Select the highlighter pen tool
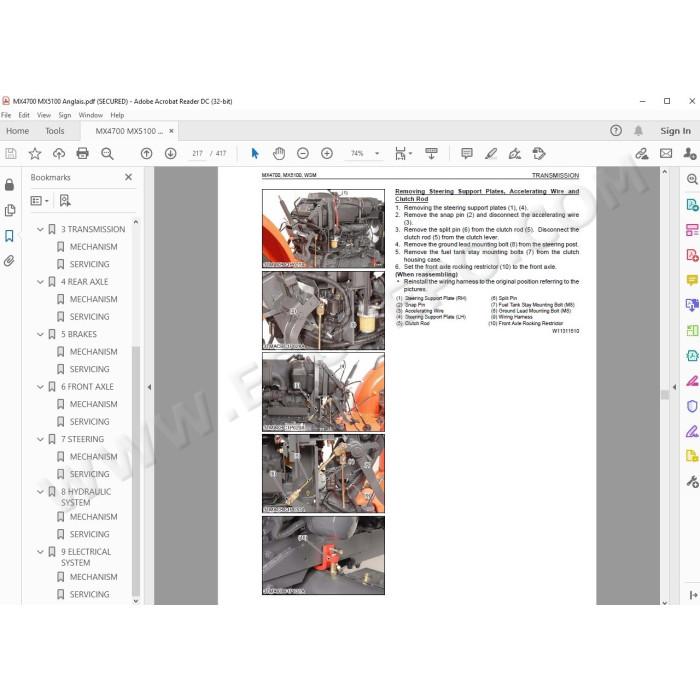 point(491,154)
